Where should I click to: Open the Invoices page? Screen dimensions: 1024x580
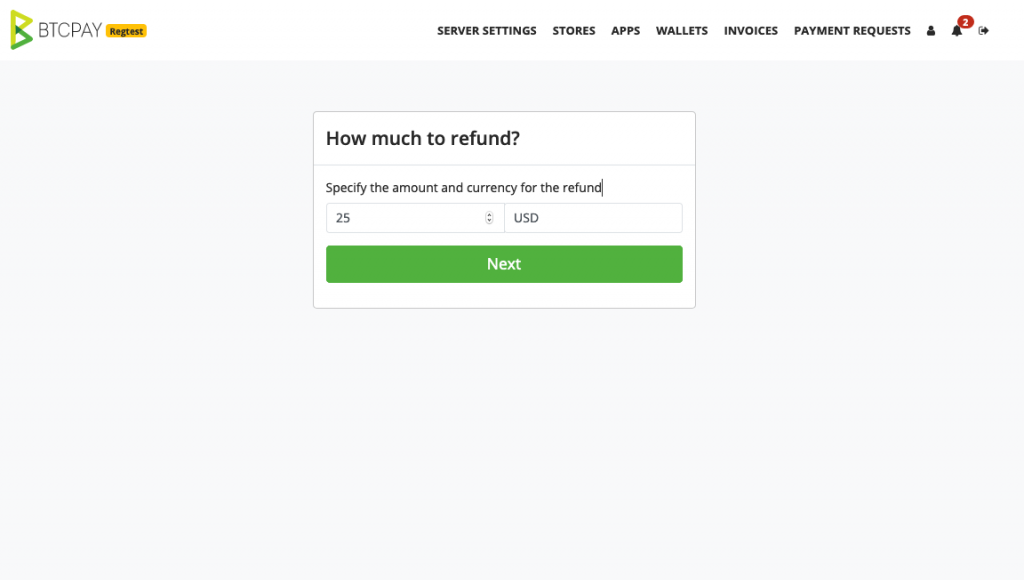click(750, 31)
